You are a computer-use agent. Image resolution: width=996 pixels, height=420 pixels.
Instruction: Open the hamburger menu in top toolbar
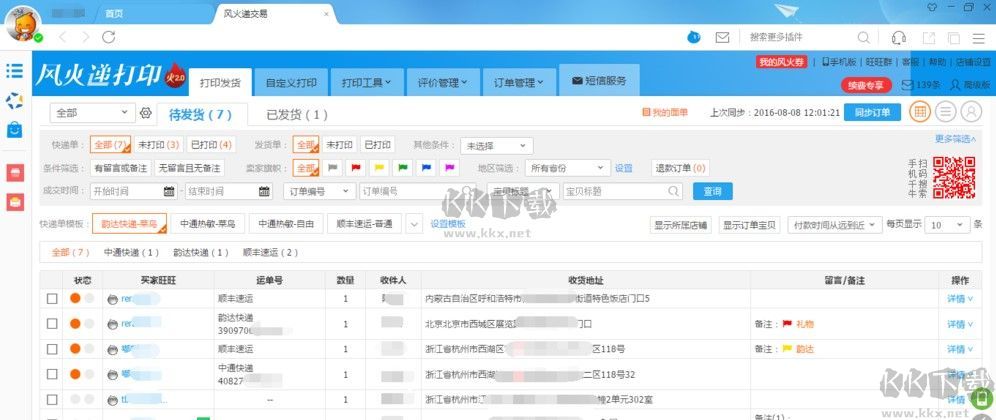[978, 37]
